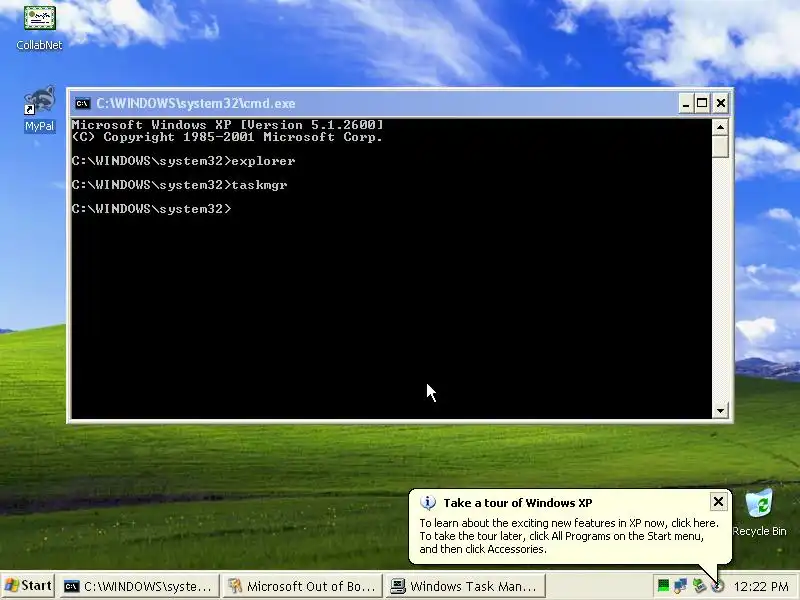The image size is (800, 600).
Task: Select the MyPal desktop icon
Action: coord(39,109)
